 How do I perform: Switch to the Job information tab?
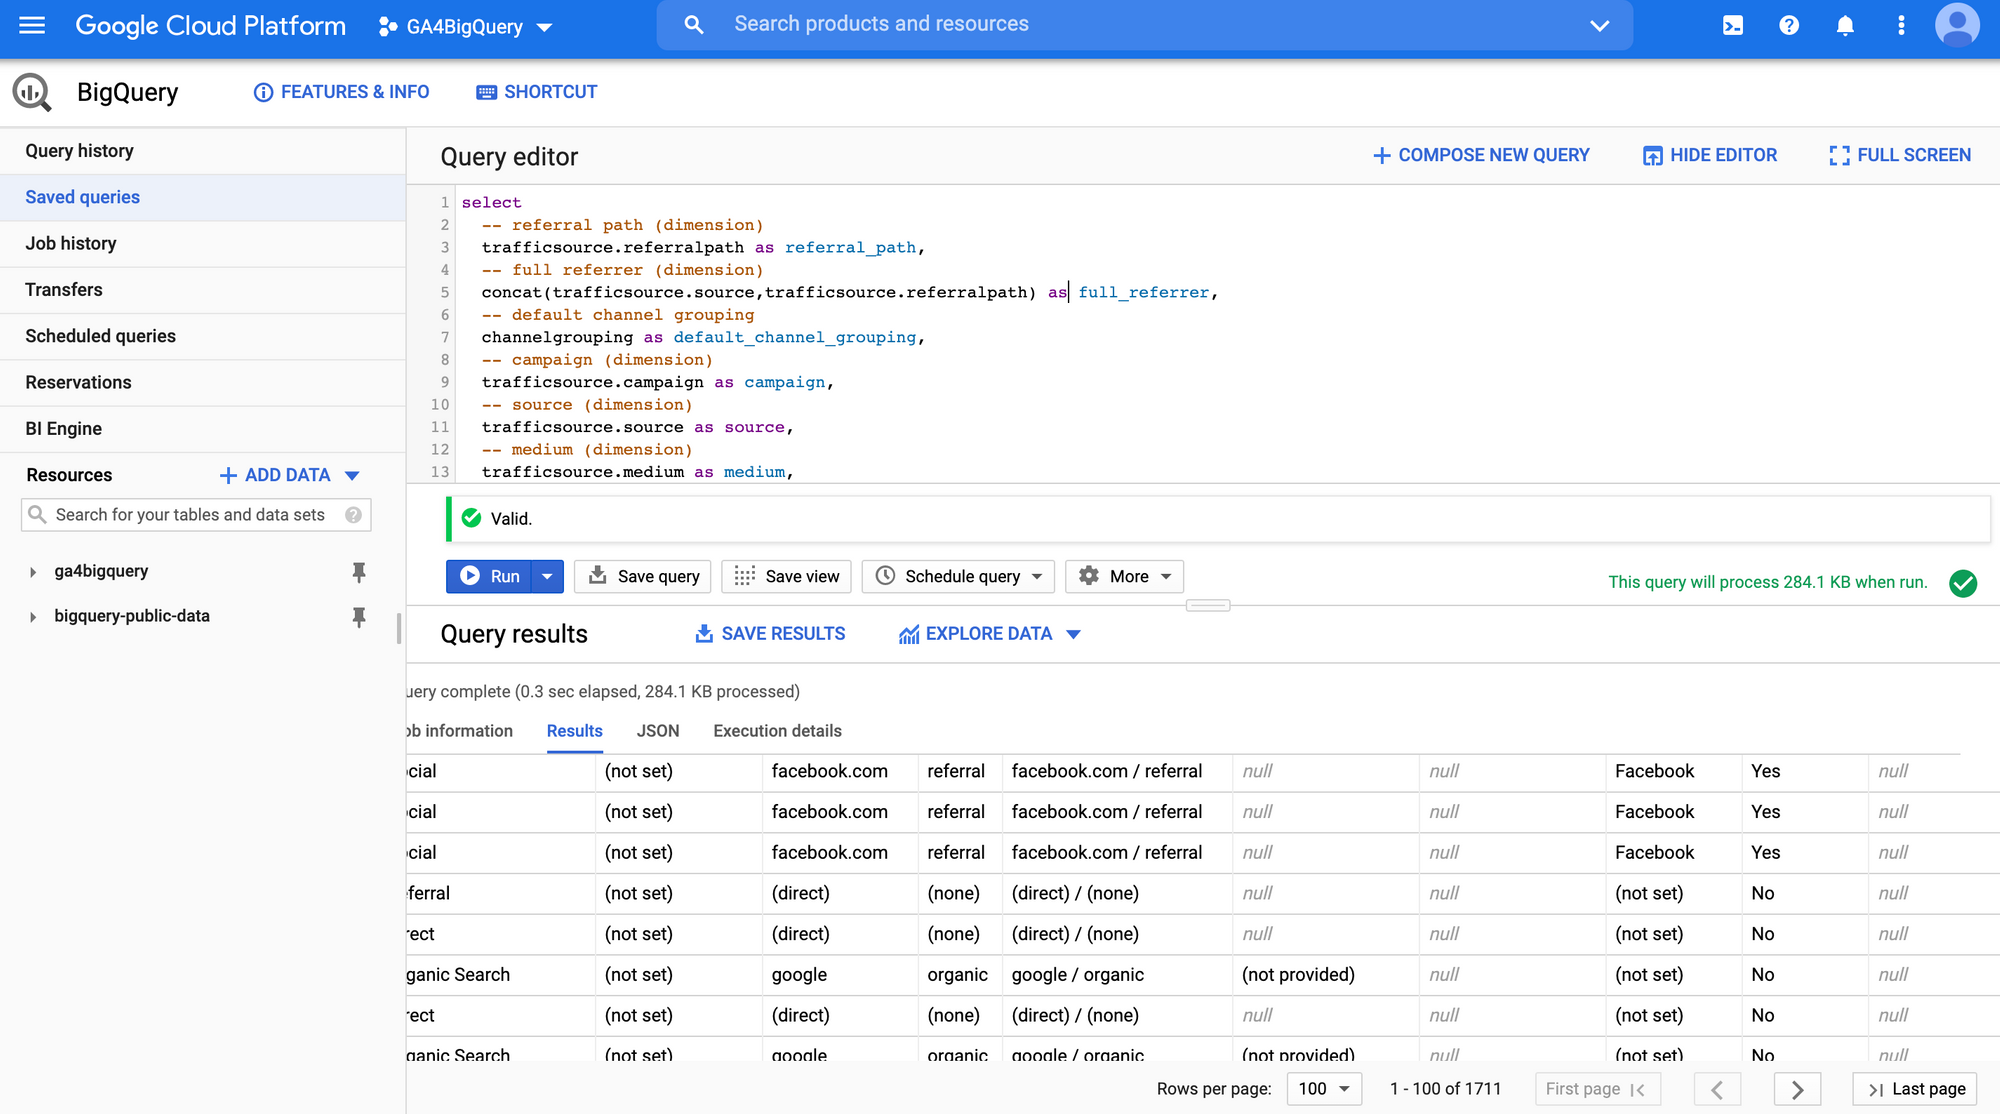click(460, 731)
